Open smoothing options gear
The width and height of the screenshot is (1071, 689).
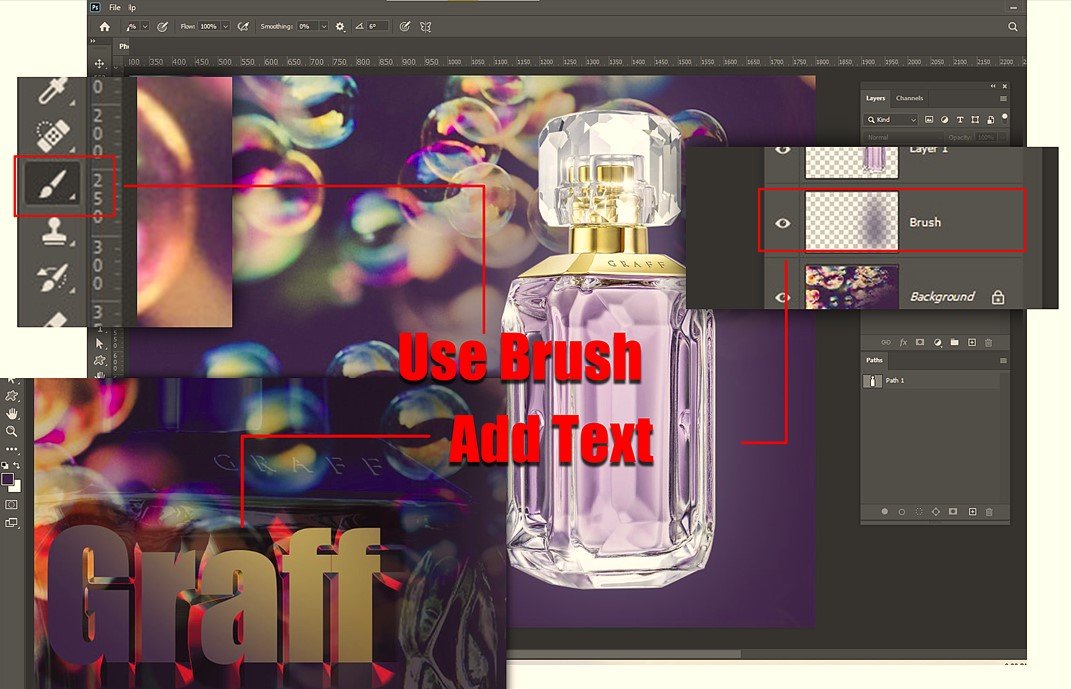340,27
